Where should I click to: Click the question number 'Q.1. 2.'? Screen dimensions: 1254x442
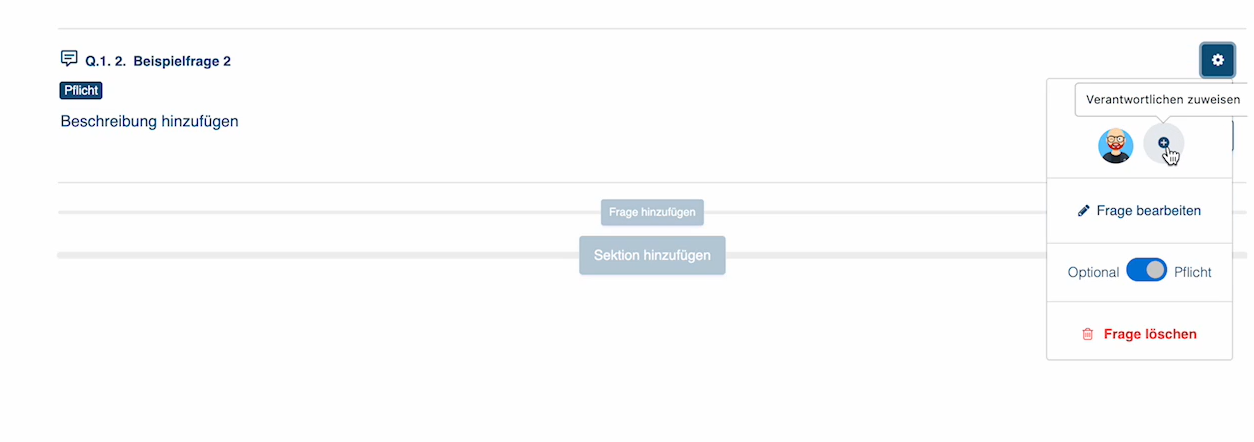pyautogui.click(x=106, y=61)
